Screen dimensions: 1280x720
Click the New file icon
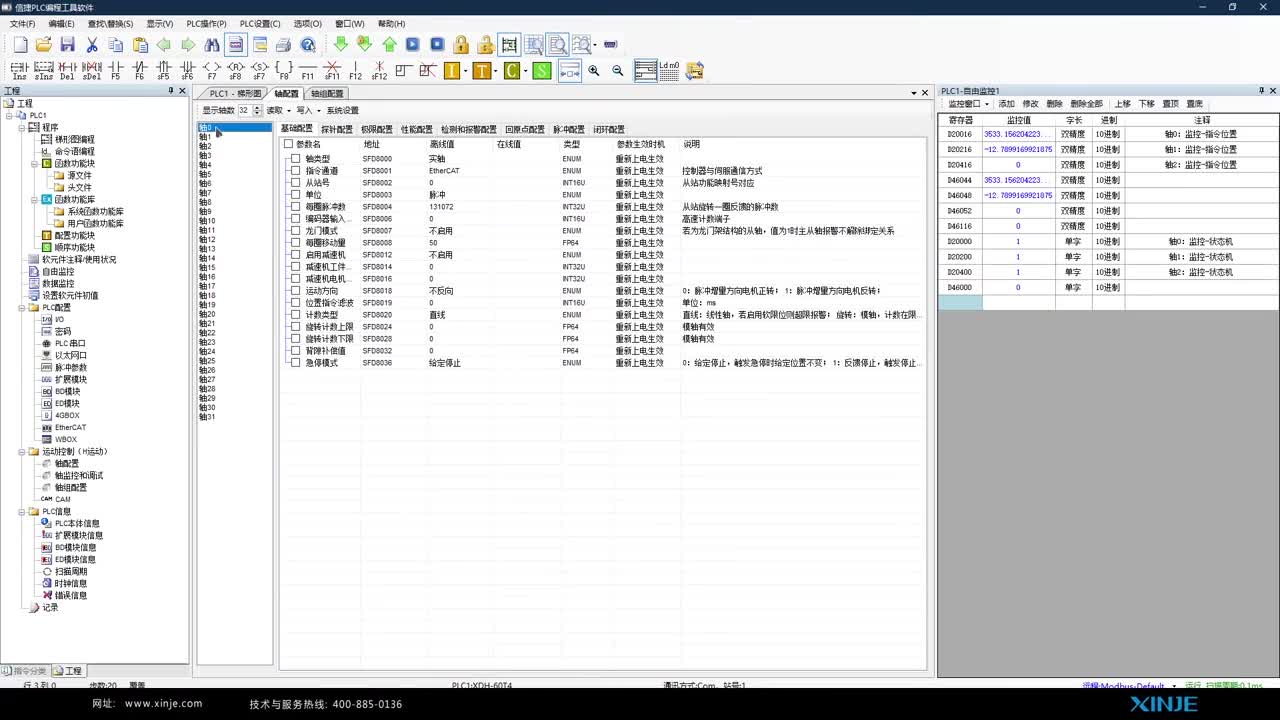[x=20, y=44]
